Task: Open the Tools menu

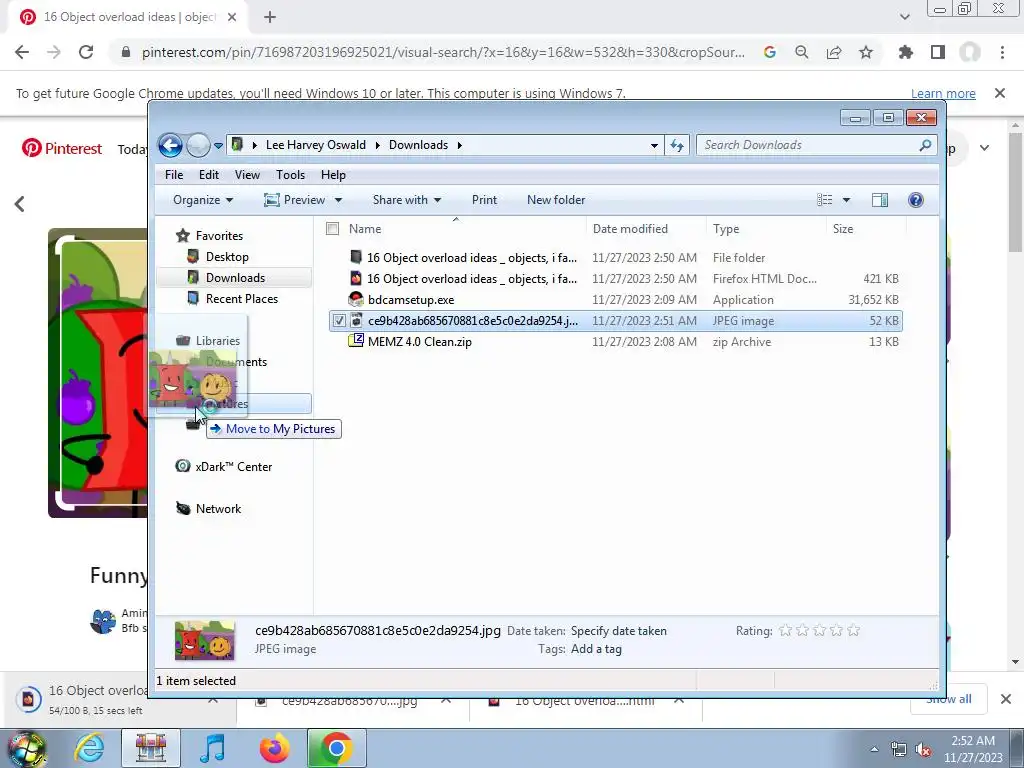Action: point(291,175)
